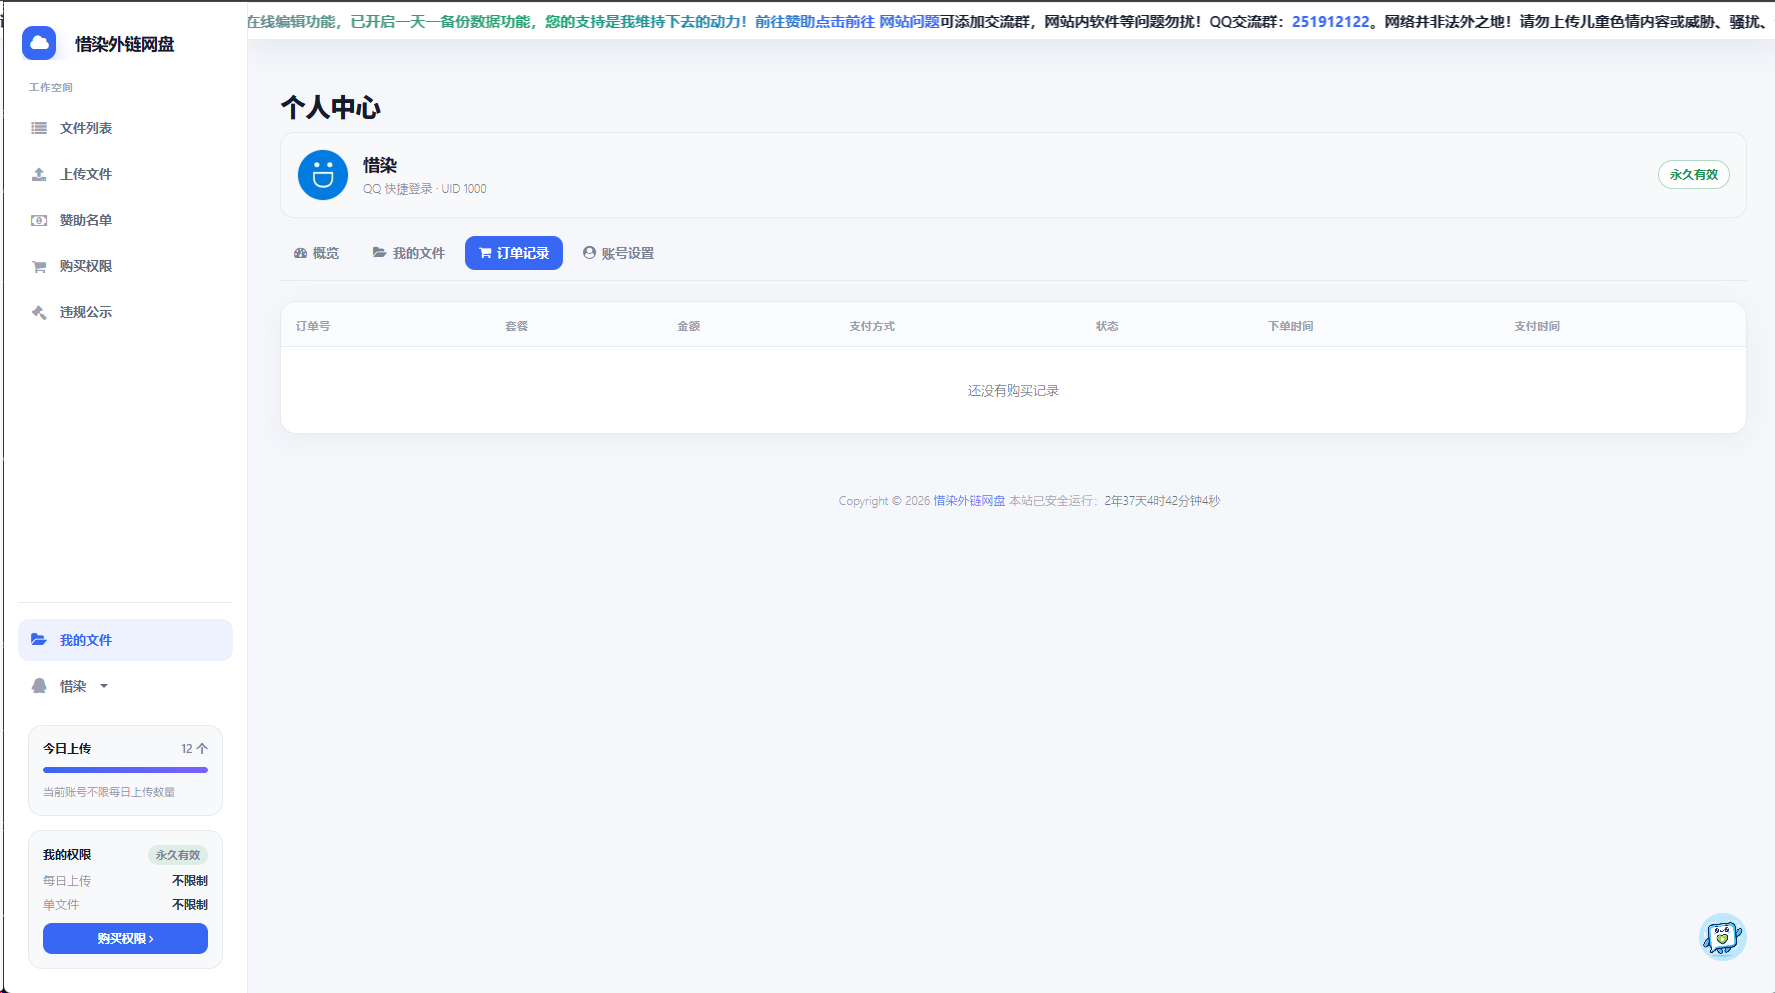Image resolution: width=1775 pixels, height=993 pixels.
Task: Open the 惜染外链网盘 footer link
Action: [969, 501]
